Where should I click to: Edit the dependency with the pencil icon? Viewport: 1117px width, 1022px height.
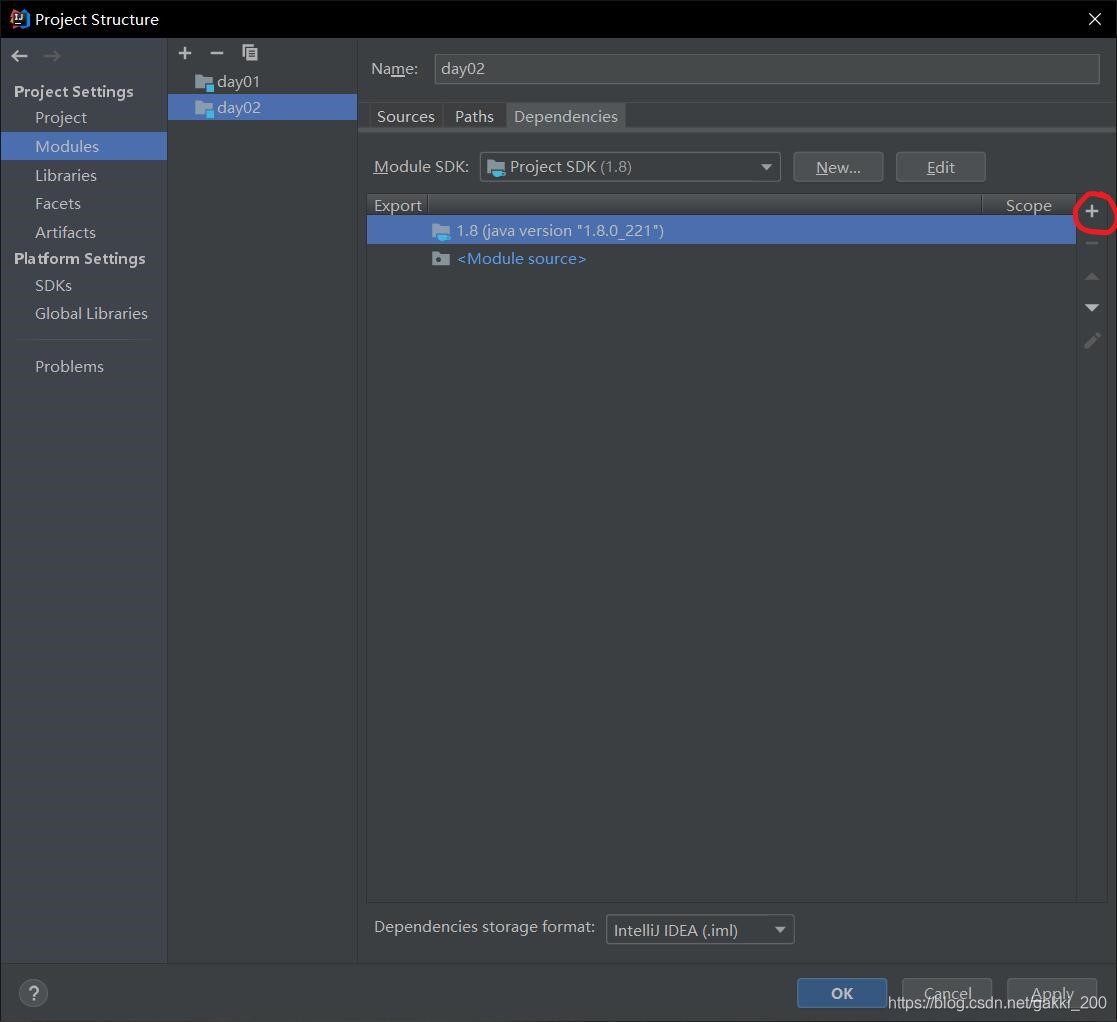click(1092, 340)
